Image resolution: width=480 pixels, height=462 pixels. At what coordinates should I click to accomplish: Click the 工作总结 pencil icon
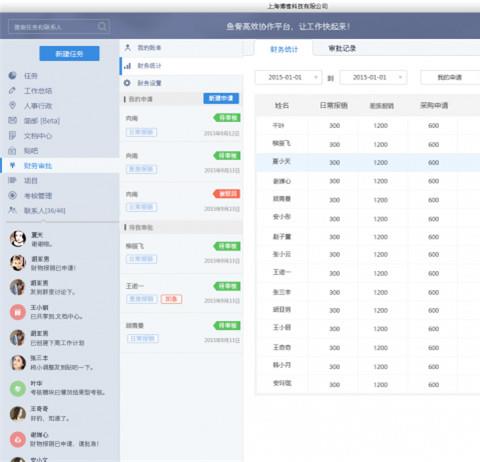[12, 91]
